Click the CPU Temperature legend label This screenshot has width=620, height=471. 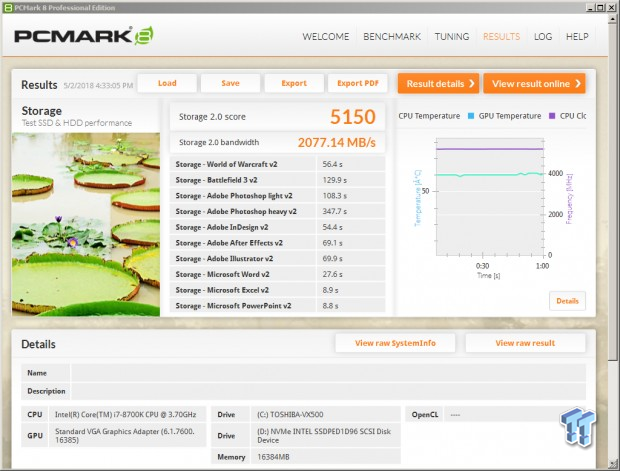pyautogui.click(x=429, y=116)
